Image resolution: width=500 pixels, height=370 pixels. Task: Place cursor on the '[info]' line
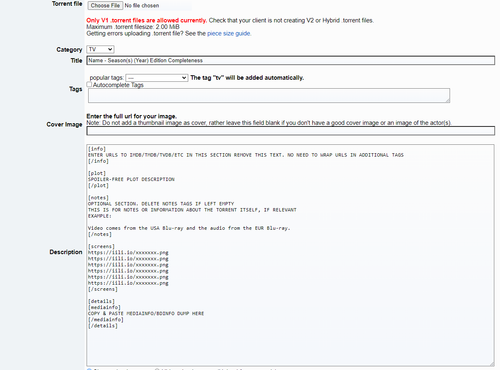coord(97,149)
